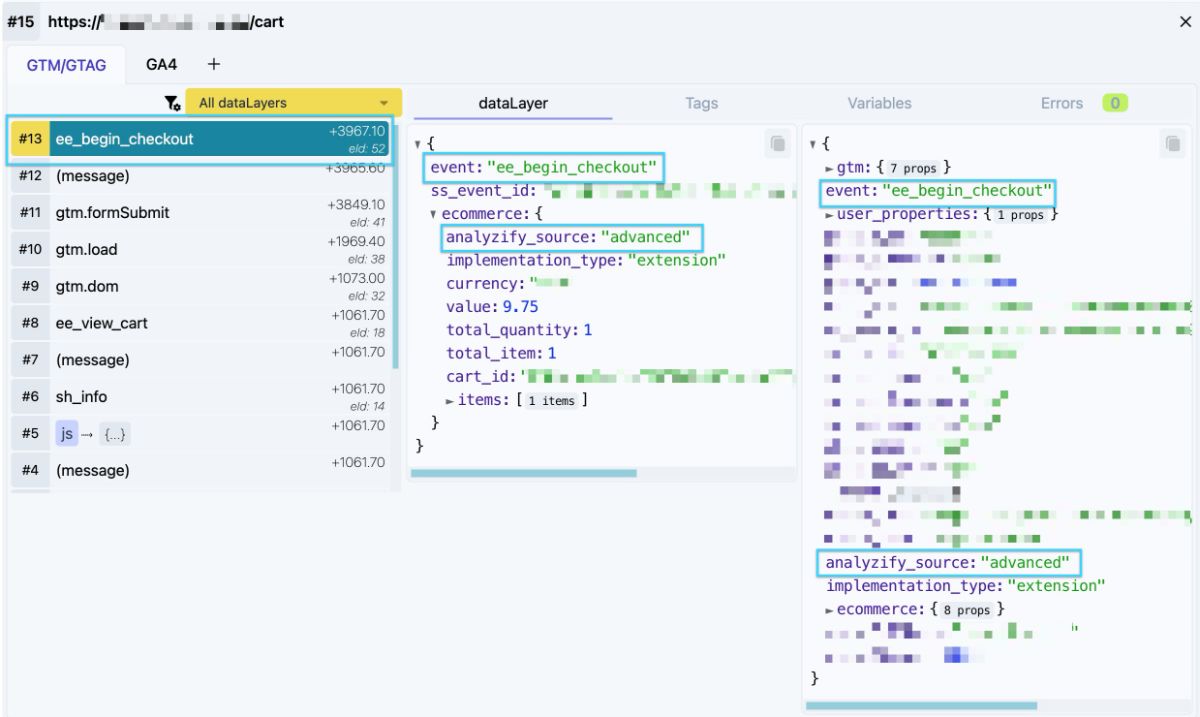
Task: Select event #8 ee_view_cart
Action: click(200, 323)
